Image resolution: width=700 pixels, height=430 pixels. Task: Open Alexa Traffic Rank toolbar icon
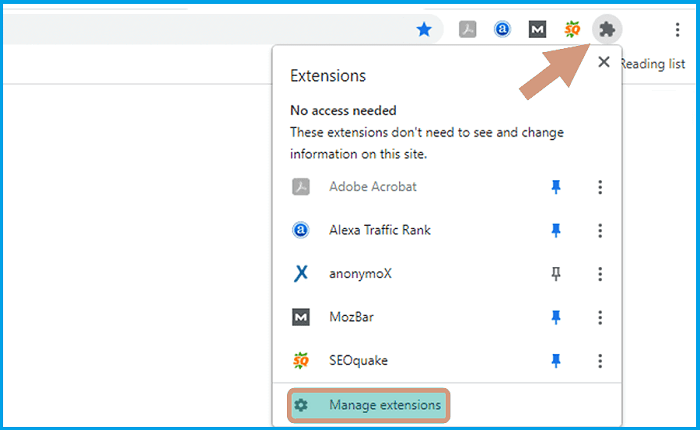(502, 29)
